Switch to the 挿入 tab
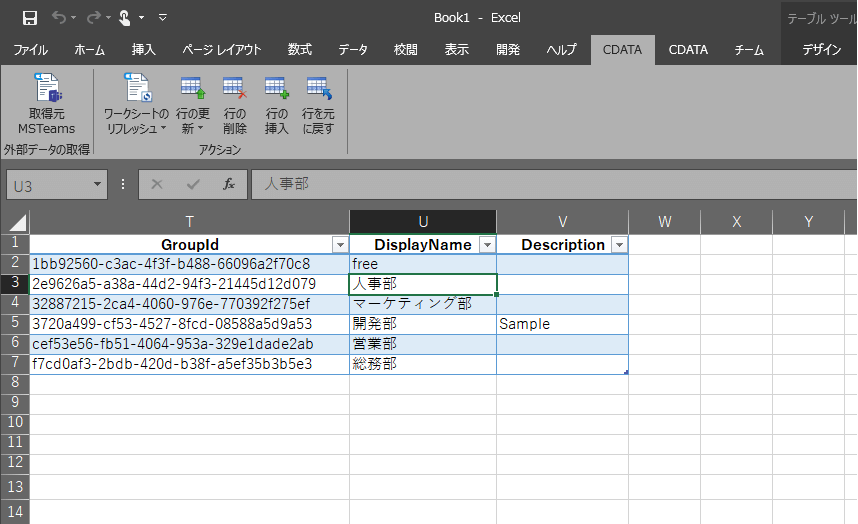This screenshot has width=858, height=524. pyautogui.click(x=143, y=50)
